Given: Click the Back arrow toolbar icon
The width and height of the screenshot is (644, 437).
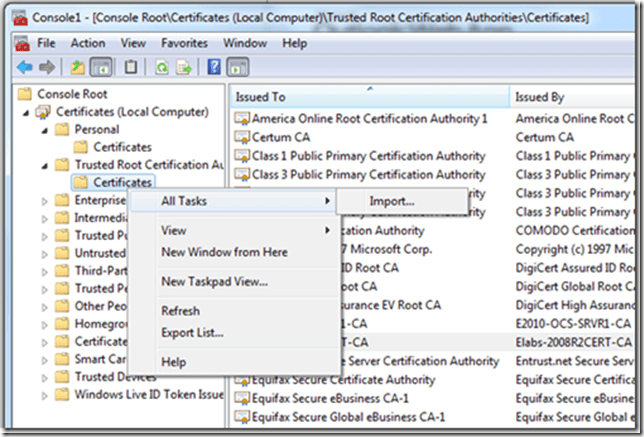Looking at the screenshot, I should tap(24, 67).
